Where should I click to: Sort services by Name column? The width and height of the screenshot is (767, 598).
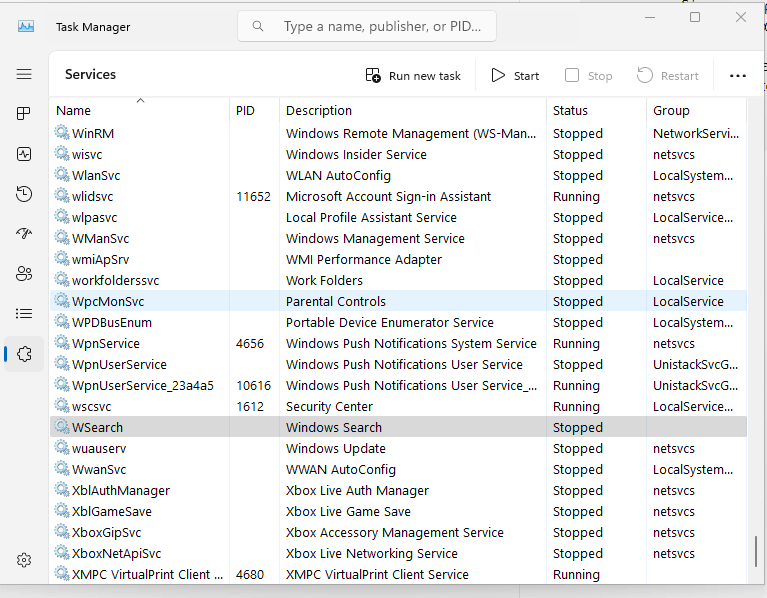click(x=139, y=111)
